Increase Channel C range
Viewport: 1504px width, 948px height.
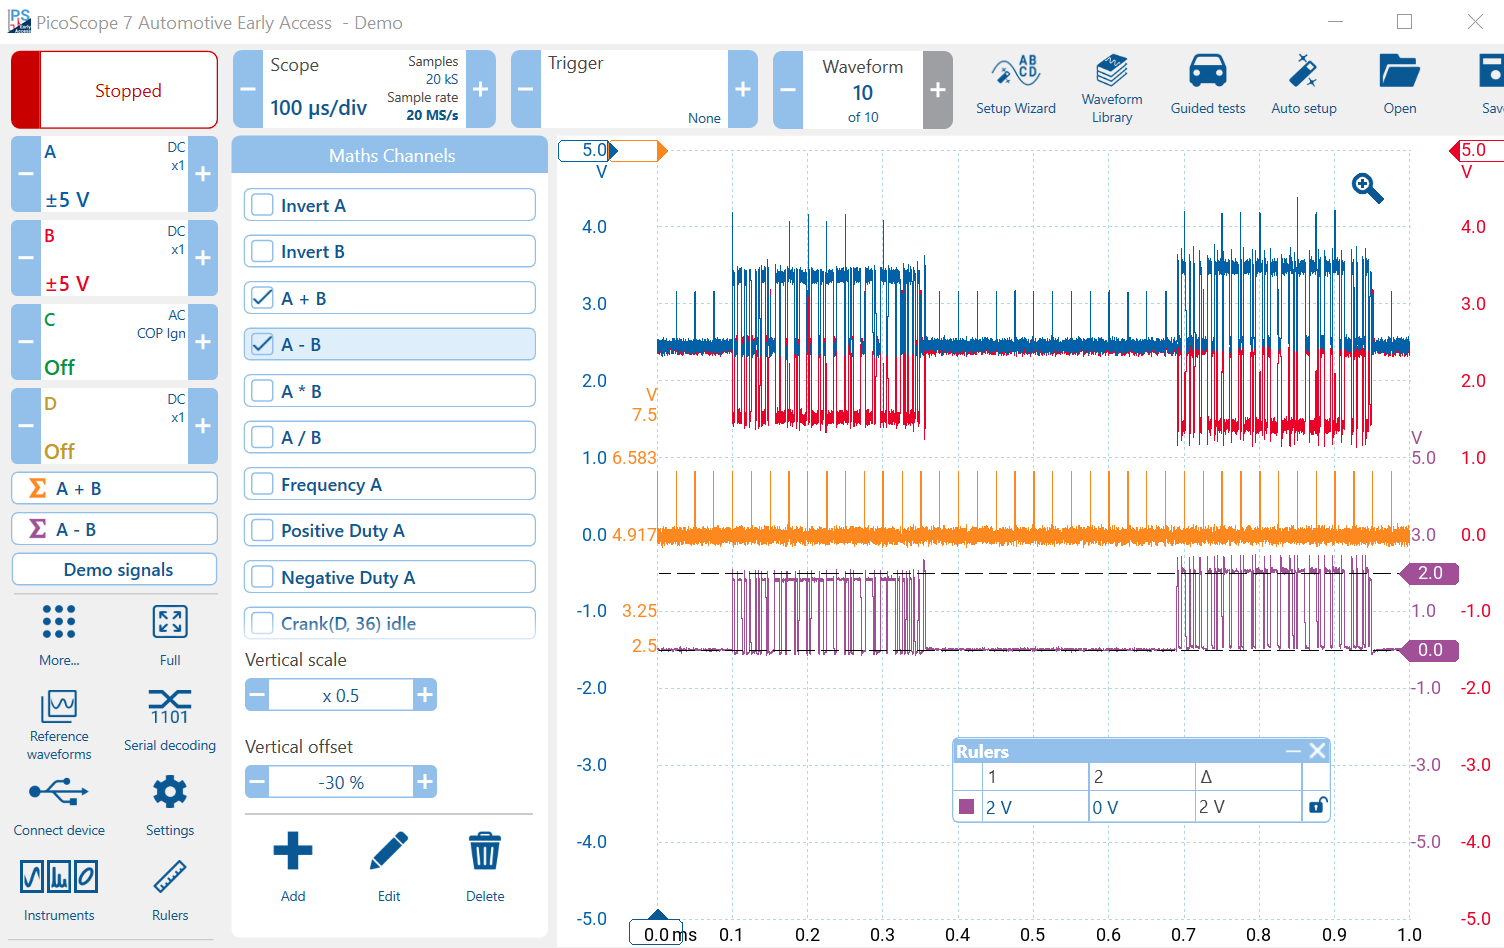[203, 342]
